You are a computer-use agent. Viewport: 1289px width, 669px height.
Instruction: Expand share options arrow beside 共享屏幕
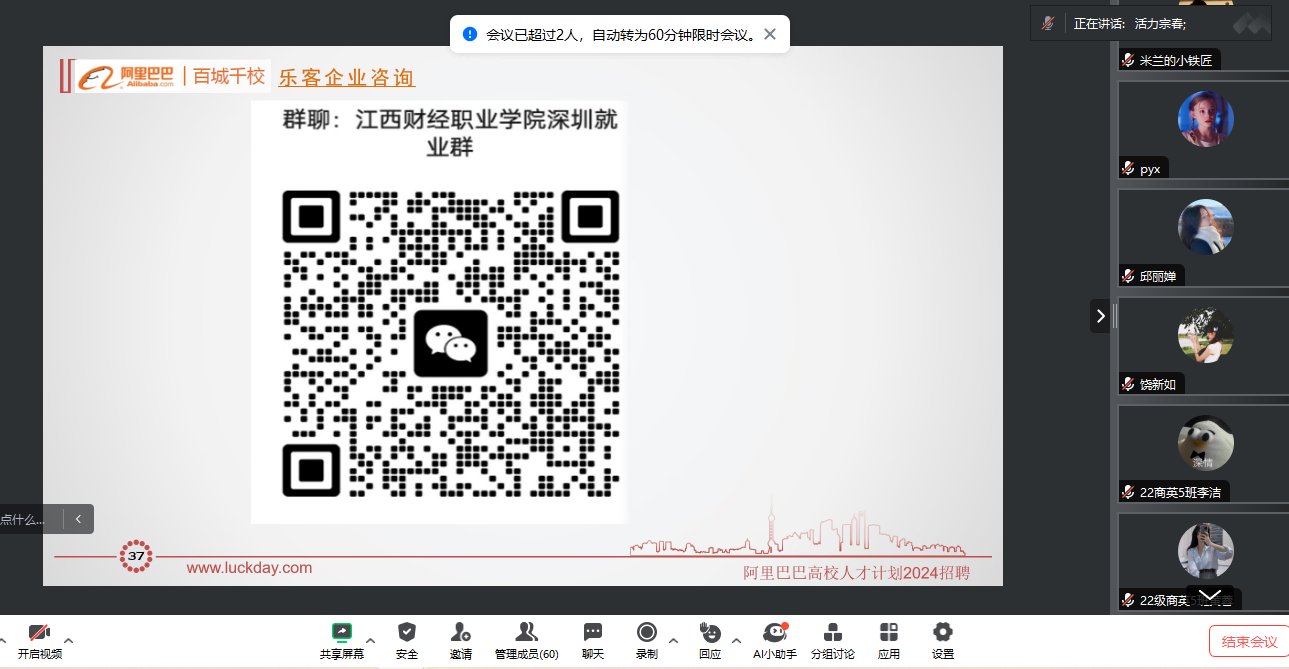click(x=370, y=640)
